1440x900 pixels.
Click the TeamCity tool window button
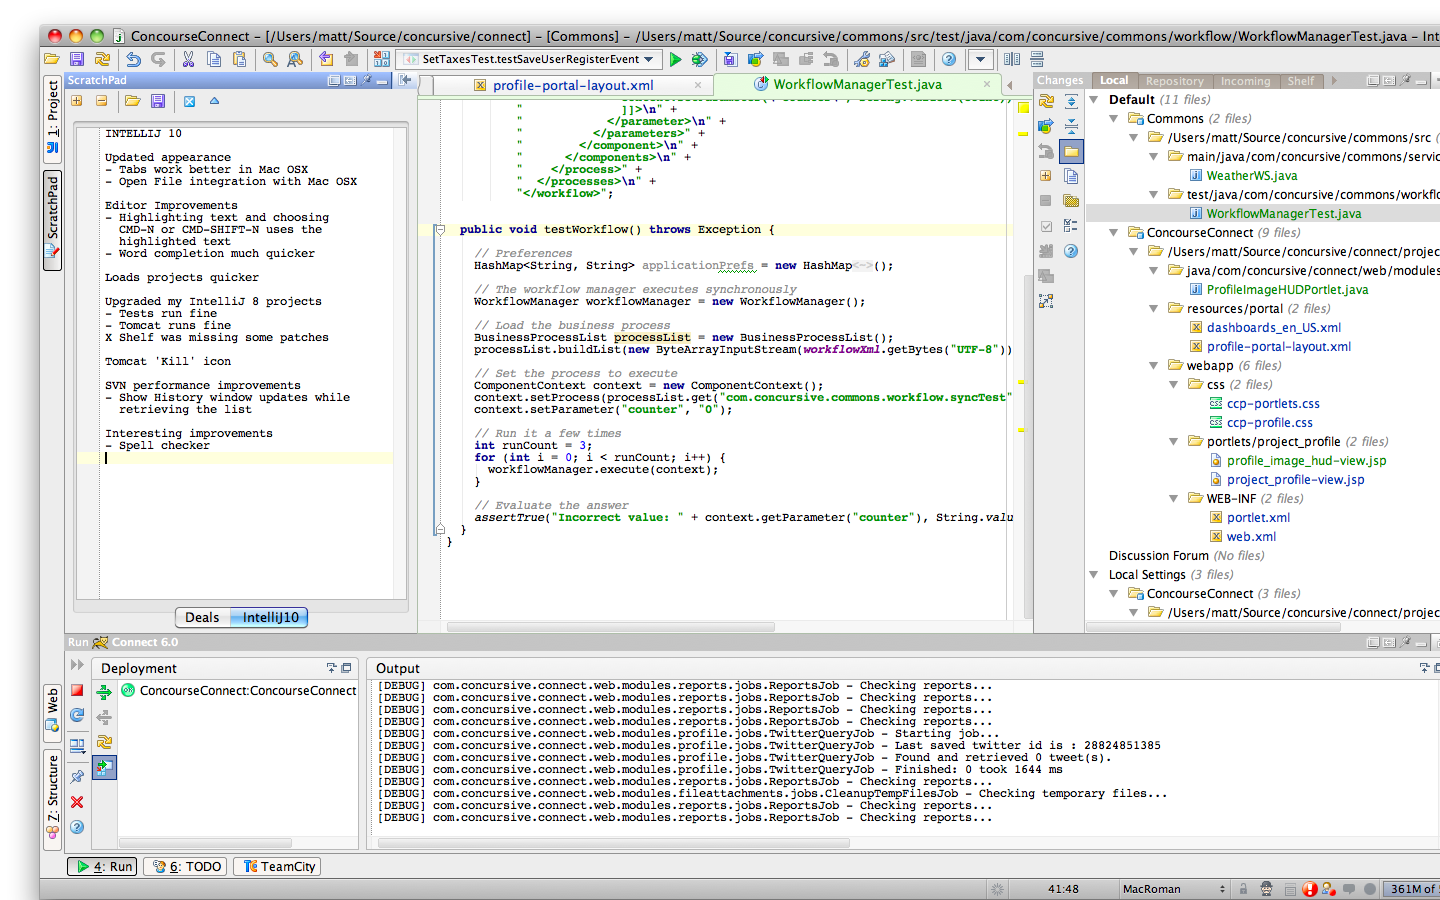279,867
